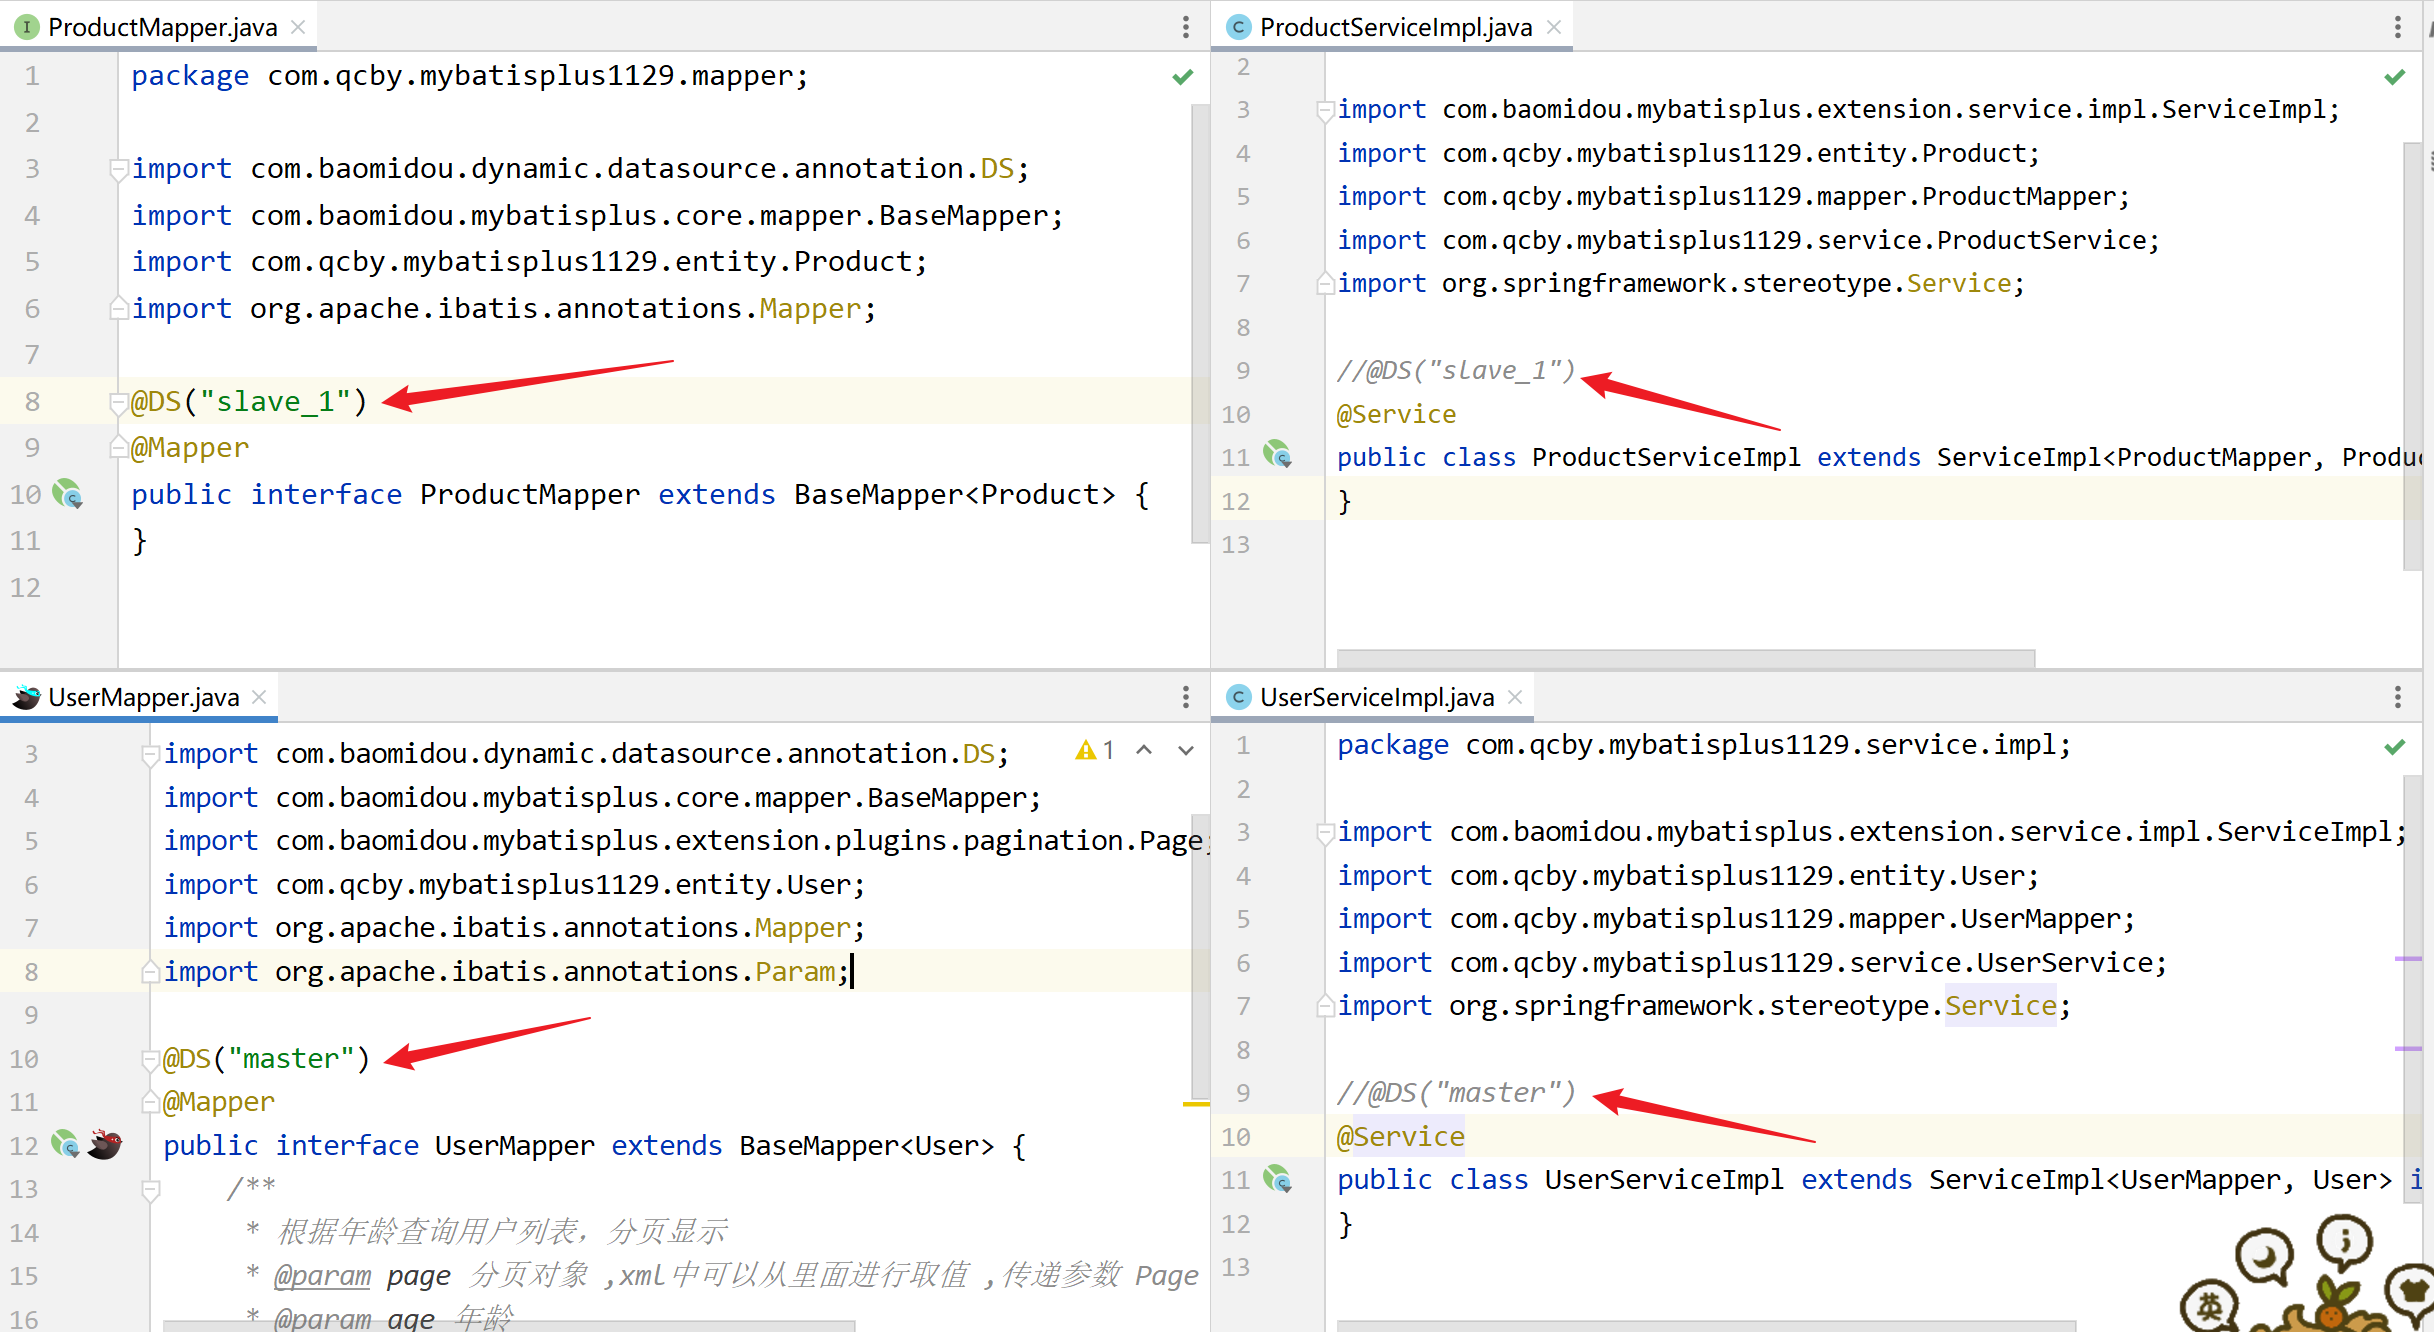Fold the Javadoc comment in UserMapper.java
Screen dimensions: 2434x1332
coord(151,1189)
